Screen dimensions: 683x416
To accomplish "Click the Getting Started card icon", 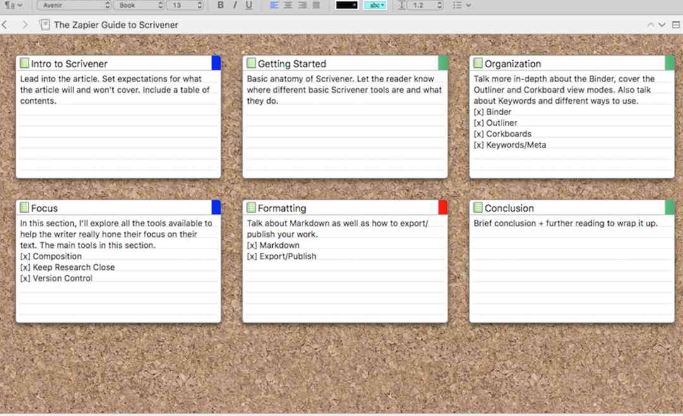I will (x=251, y=63).
